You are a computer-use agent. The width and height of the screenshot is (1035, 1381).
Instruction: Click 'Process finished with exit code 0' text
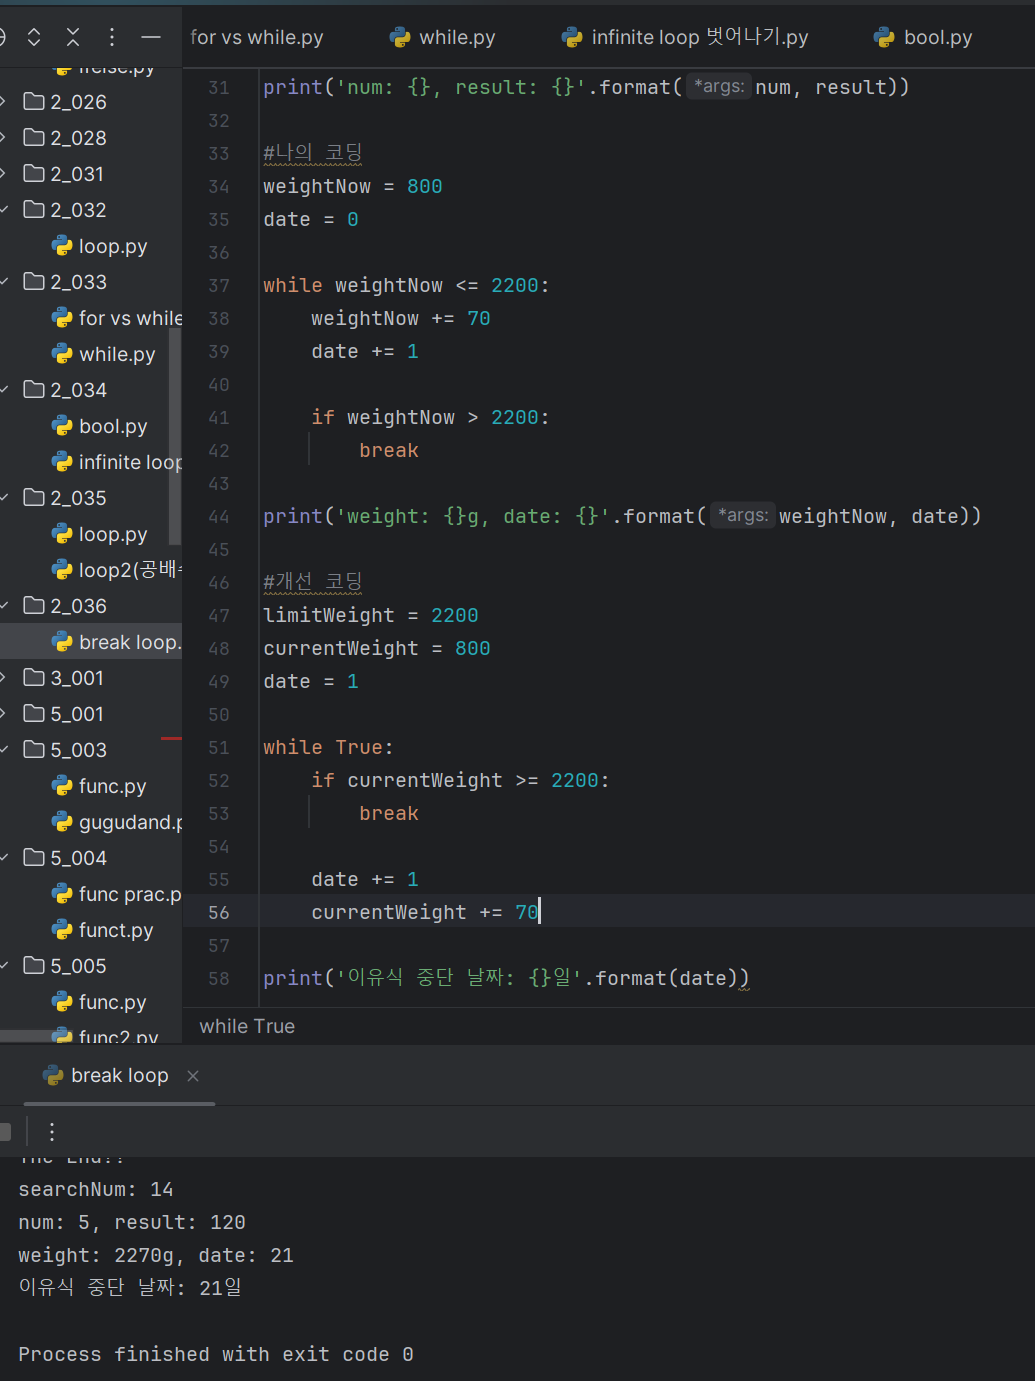[216, 1354]
